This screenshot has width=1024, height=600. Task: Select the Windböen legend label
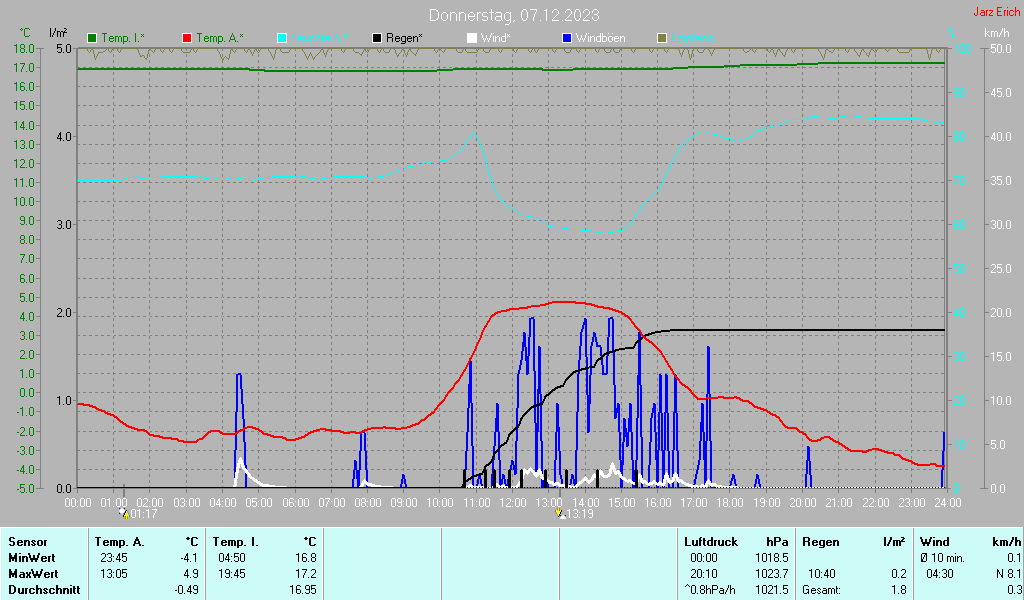[601, 38]
